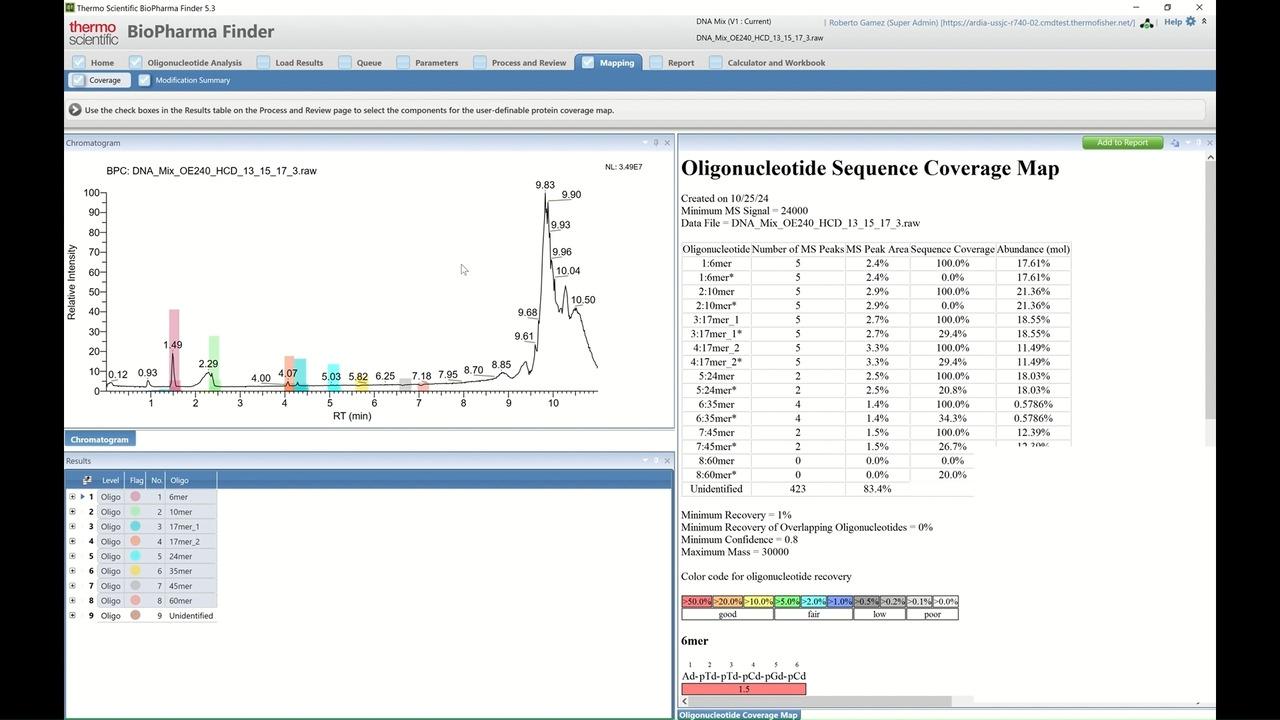Image resolution: width=1280 pixels, height=720 pixels.
Task: Click the Ardia network connection icon
Action: [x=1147, y=23]
